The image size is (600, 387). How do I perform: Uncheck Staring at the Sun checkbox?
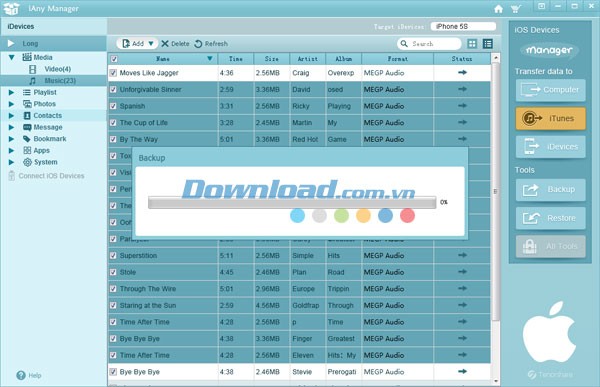[x=113, y=305]
